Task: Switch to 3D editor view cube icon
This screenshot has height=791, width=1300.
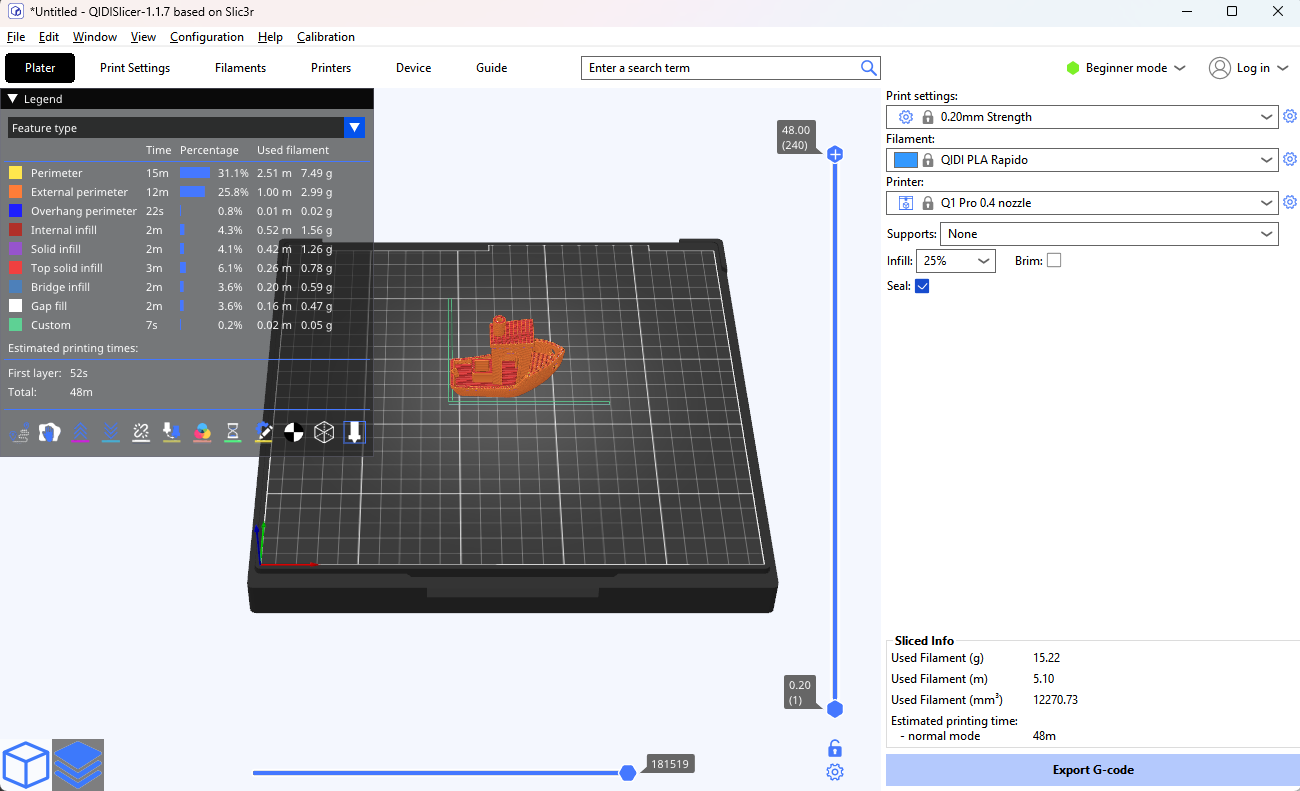Action: coord(26,765)
